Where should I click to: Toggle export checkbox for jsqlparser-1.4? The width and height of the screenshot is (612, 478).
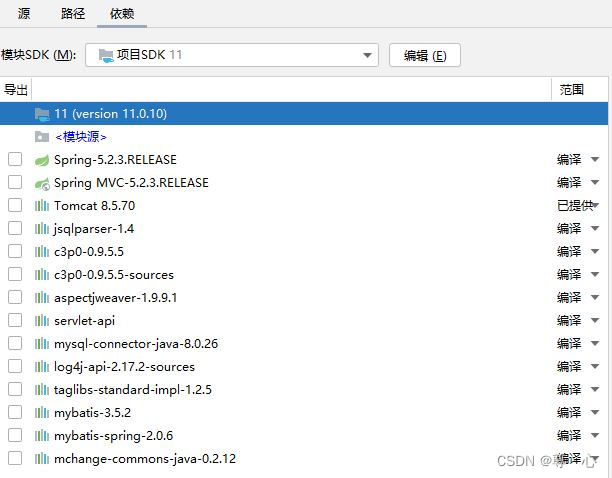(15, 228)
